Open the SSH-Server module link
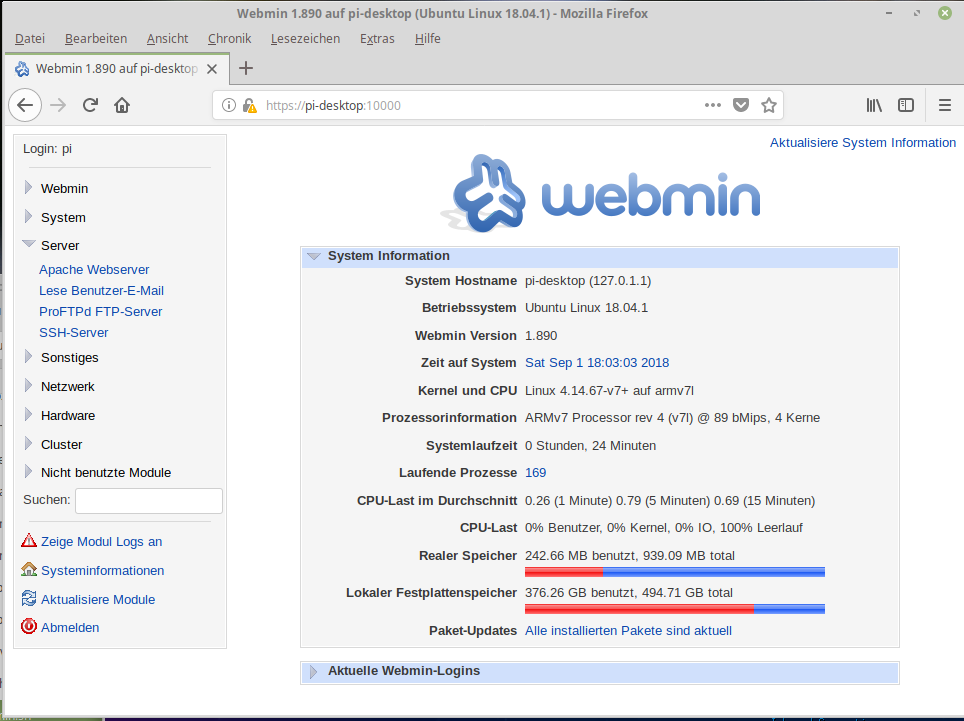 (73, 333)
